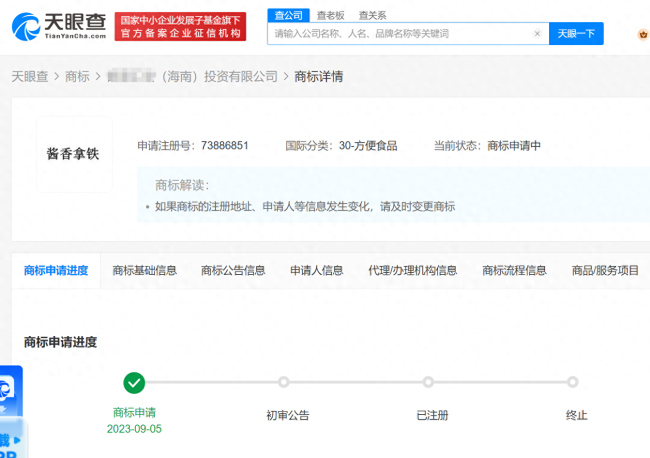The width and height of the screenshot is (650, 458).
Task: Click the 酱香拿铁 trademark image
Action: (x=73, y=154)
